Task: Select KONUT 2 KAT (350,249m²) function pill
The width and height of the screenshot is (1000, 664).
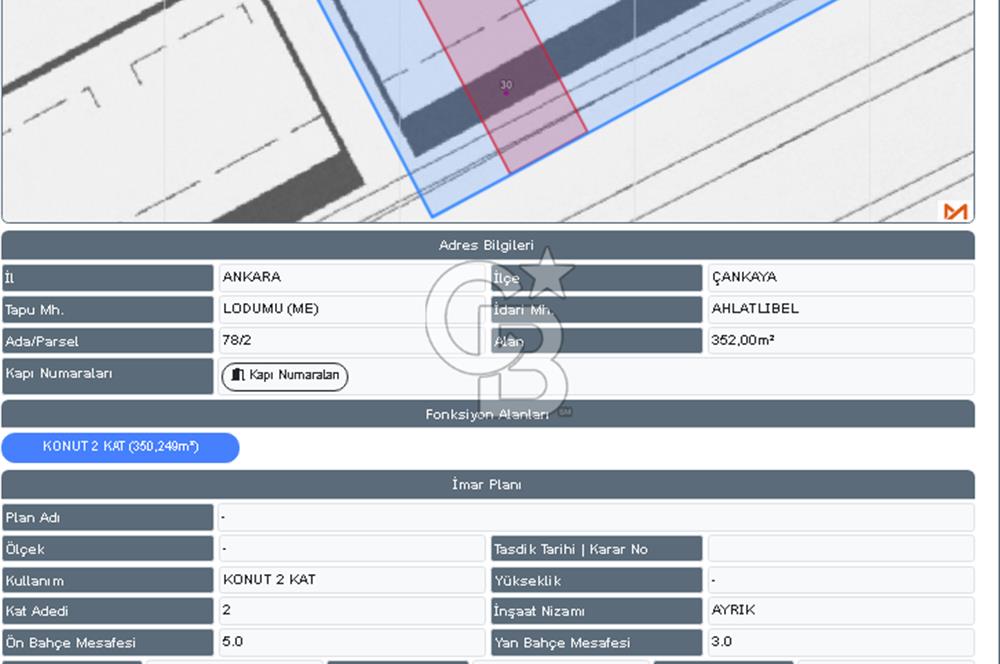Action: (121, 447)
